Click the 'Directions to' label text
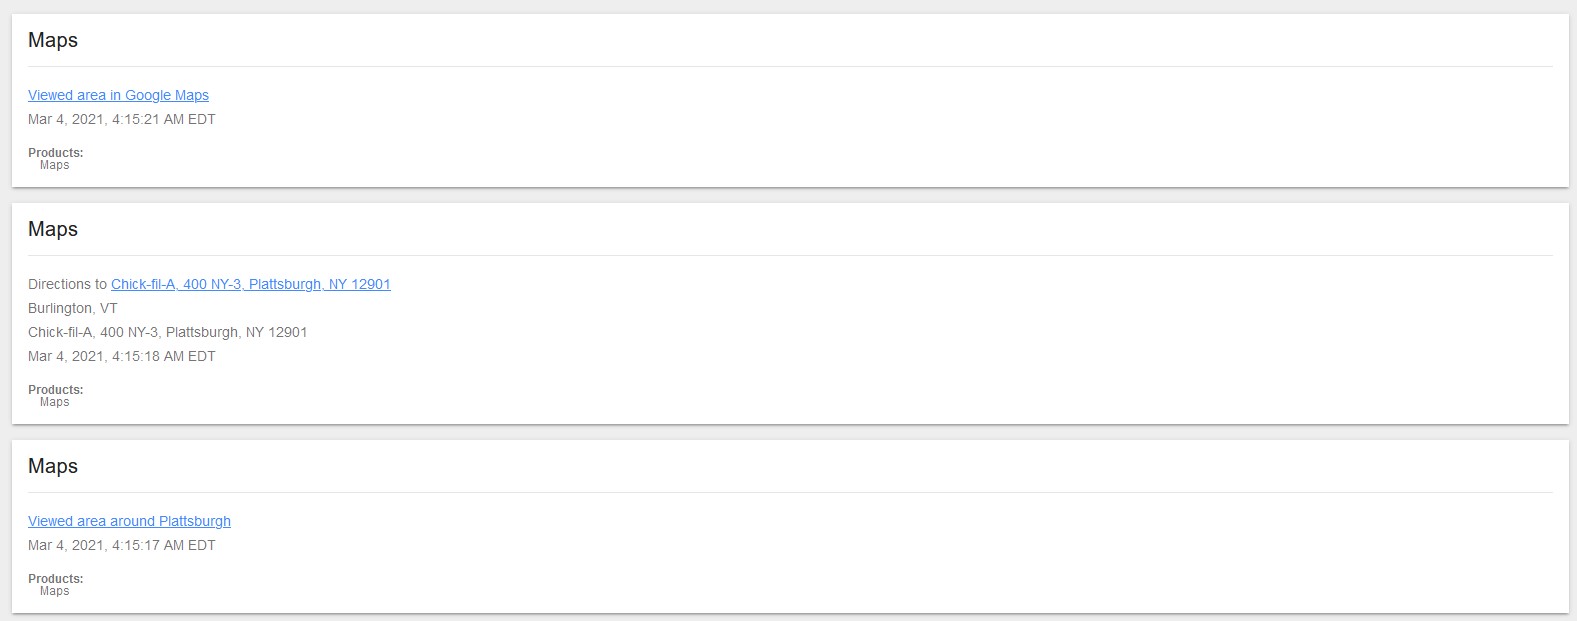 (x=67, y=284)
